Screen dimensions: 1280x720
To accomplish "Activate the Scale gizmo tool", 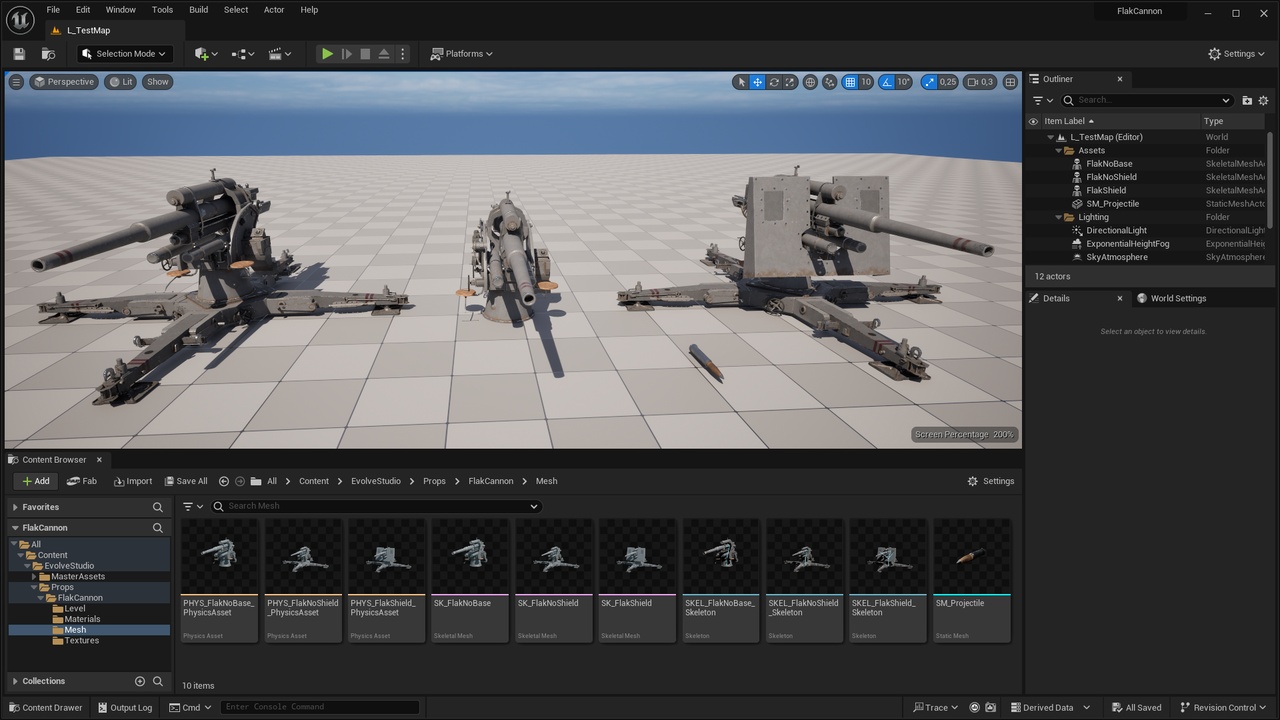I will pos(790,82).
